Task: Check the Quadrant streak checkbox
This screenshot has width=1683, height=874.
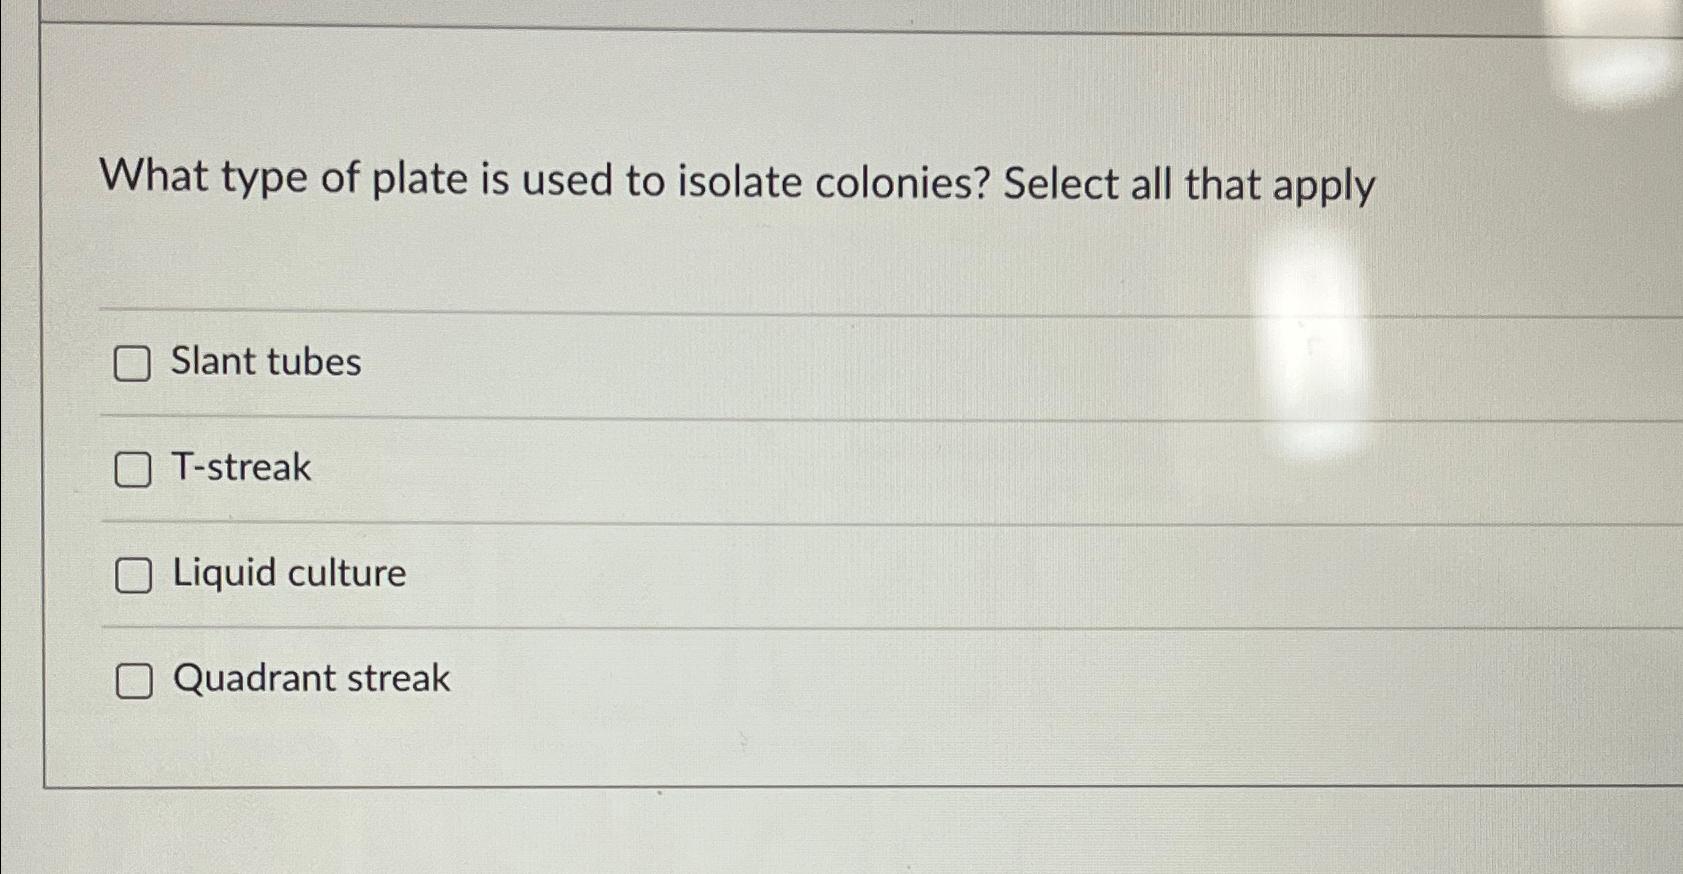Action: tap(133, 681)
